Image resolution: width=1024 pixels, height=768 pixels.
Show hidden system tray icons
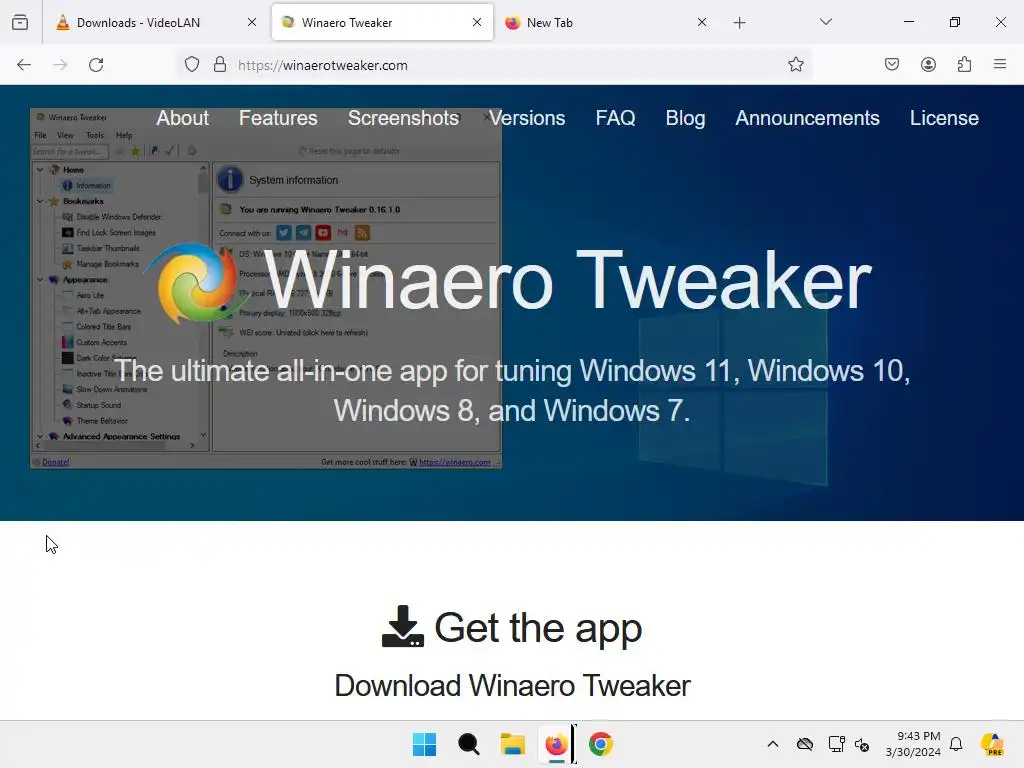pyautogui.click(x=773, y=744)
